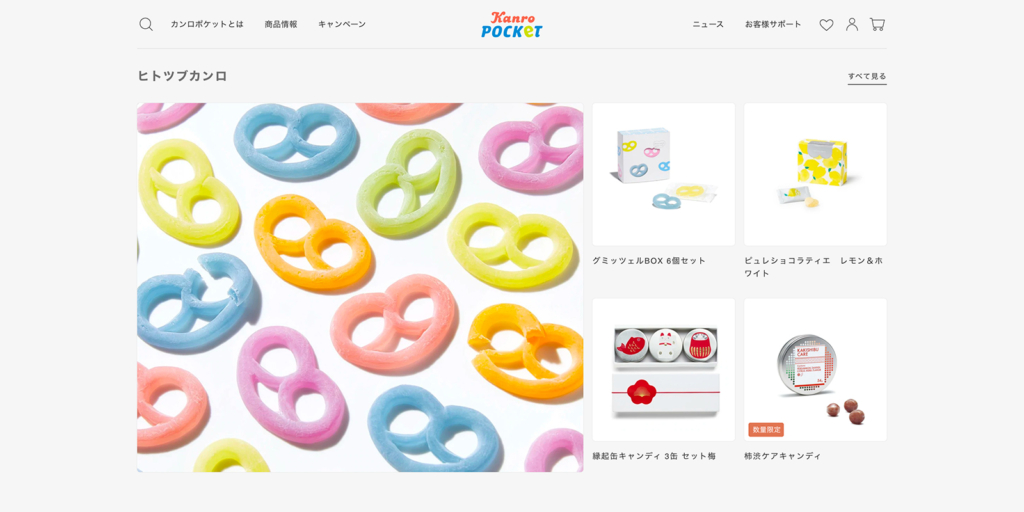Open the account user icon
Screen dimensions: 1024x512
852,24
